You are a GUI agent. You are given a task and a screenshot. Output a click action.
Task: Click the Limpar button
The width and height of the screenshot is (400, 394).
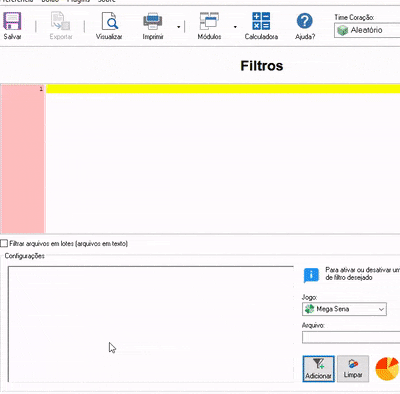click(x=353, y=368)
